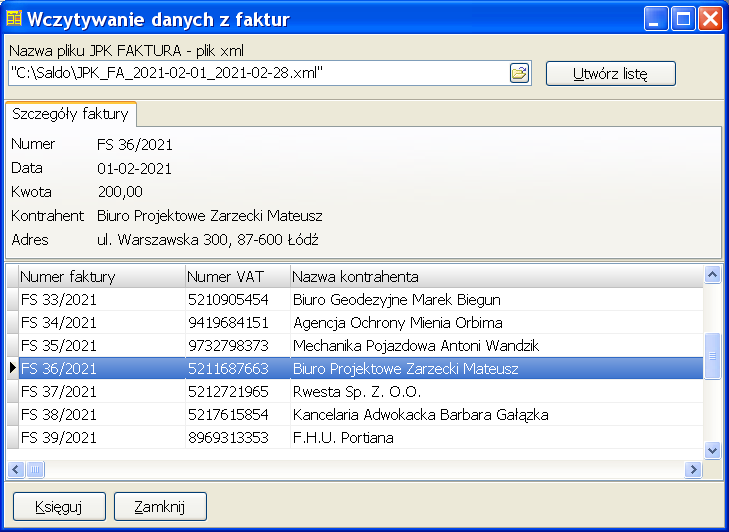Click the Utwórz listę button

tap(610, 73)
